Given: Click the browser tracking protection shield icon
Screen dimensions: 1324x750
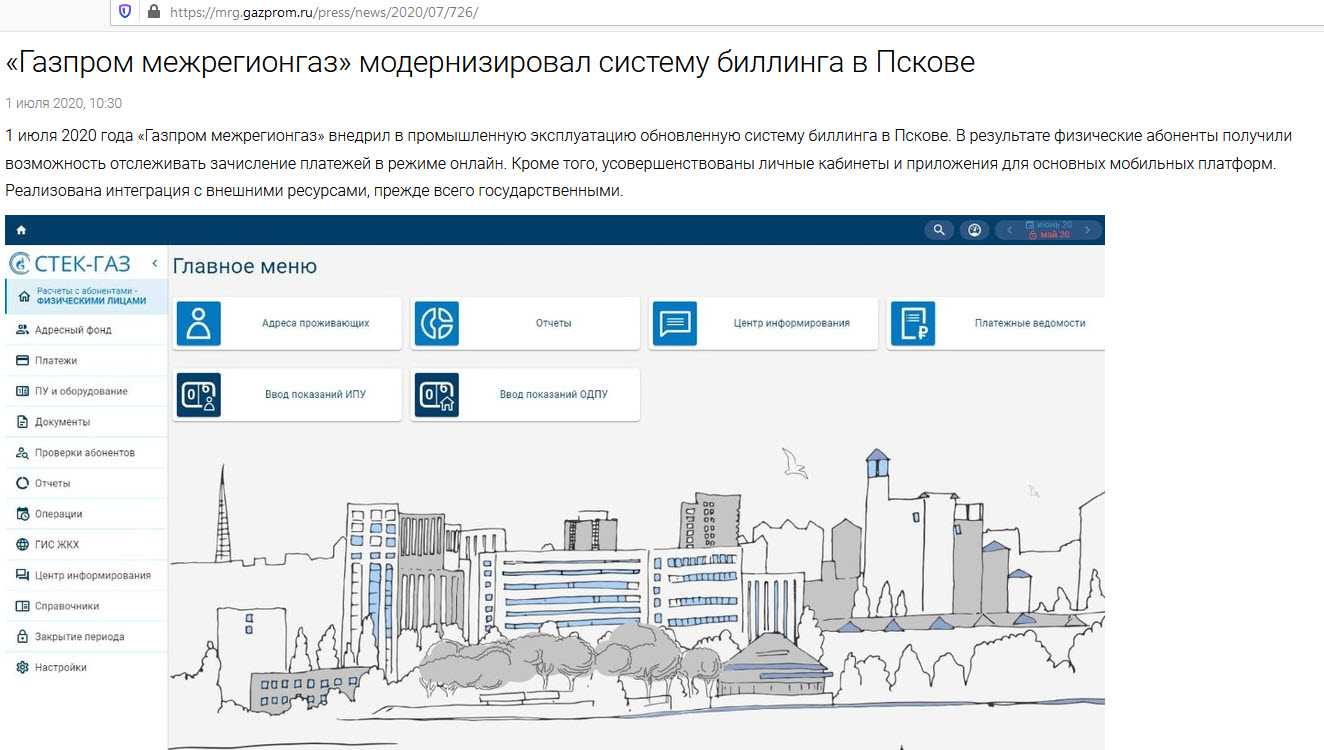Looking at the screenshot, I should pyautogui.click(x=124, y=12).
